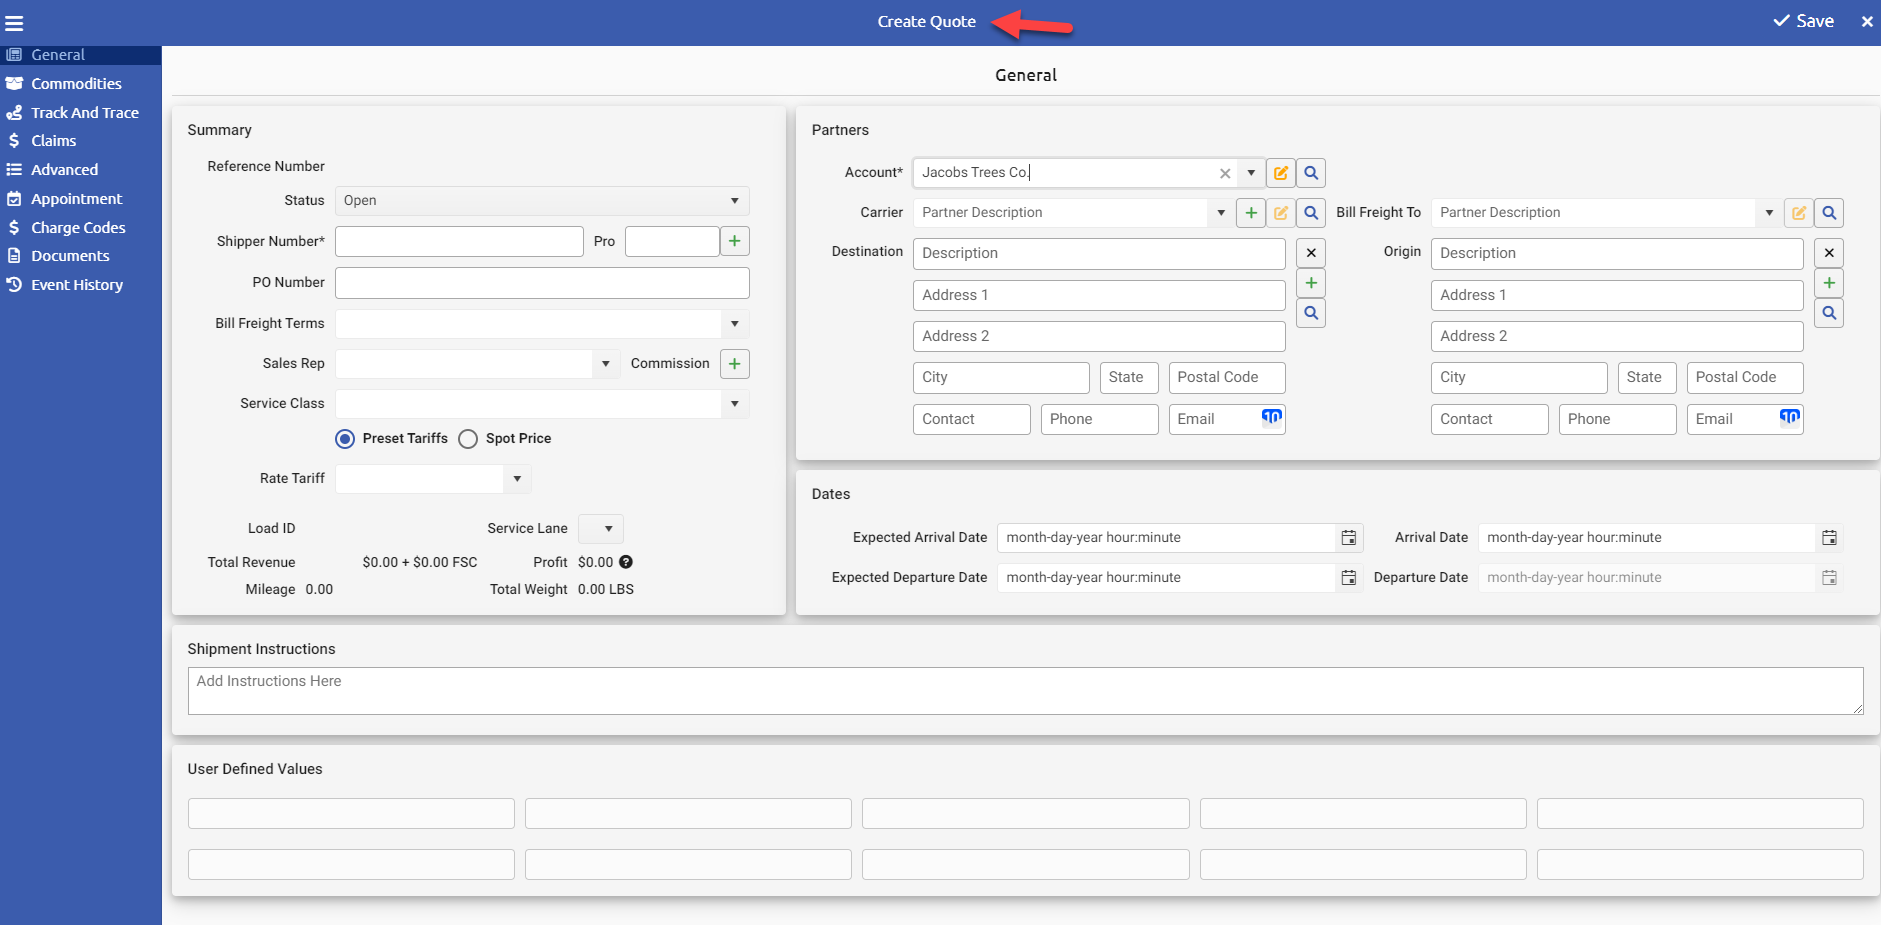This screenshot has height=925, width=1881.
Task: Clear the Account field text
Action: click(x=1225, y=173)
